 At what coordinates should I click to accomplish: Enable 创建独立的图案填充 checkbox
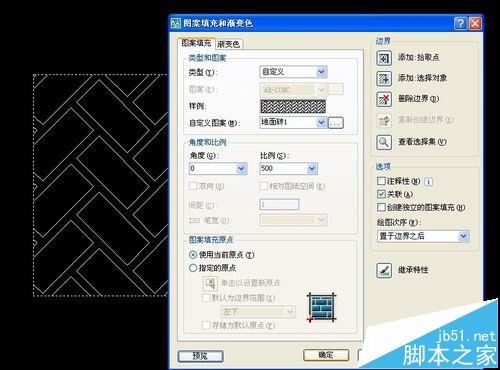(381, 207)
